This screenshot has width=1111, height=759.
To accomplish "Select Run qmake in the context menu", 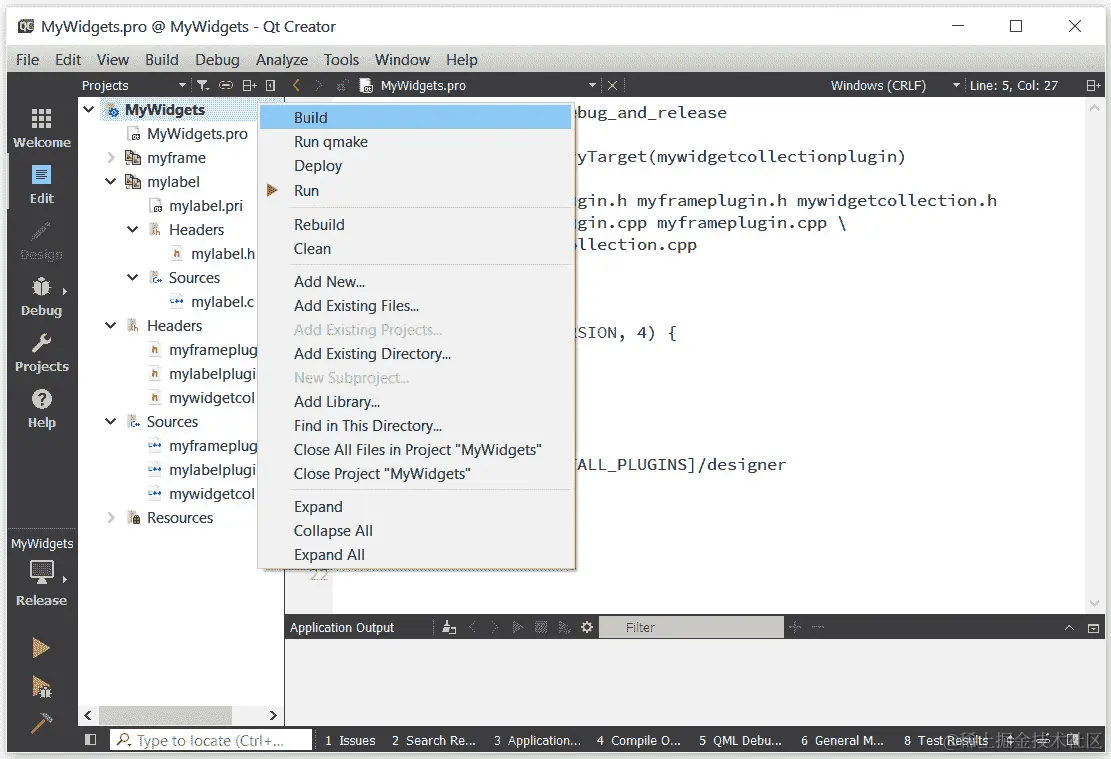I will (415, 142).
